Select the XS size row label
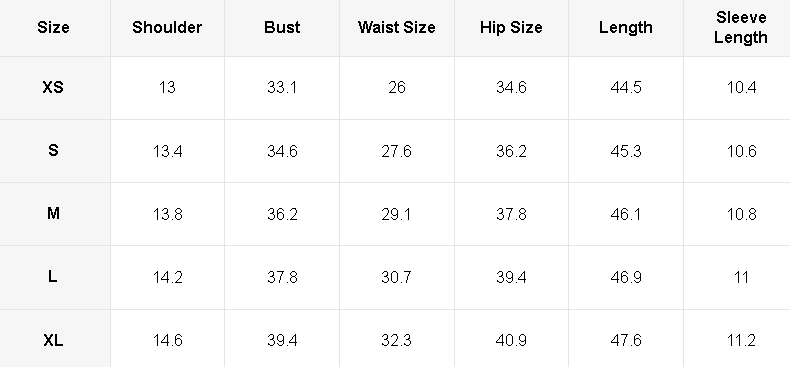 pyautogui.click(x=53, y=88)
